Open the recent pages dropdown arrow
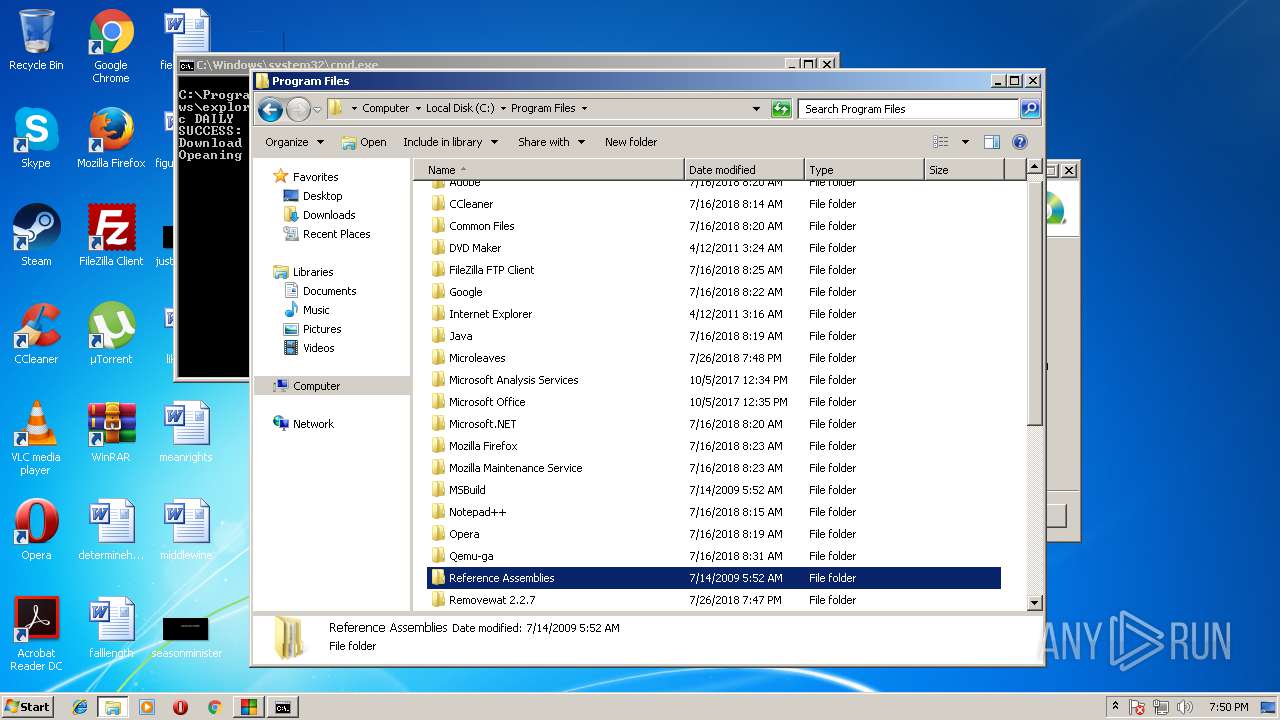This screenshot has width=1280, height=720. coord(317,109)
